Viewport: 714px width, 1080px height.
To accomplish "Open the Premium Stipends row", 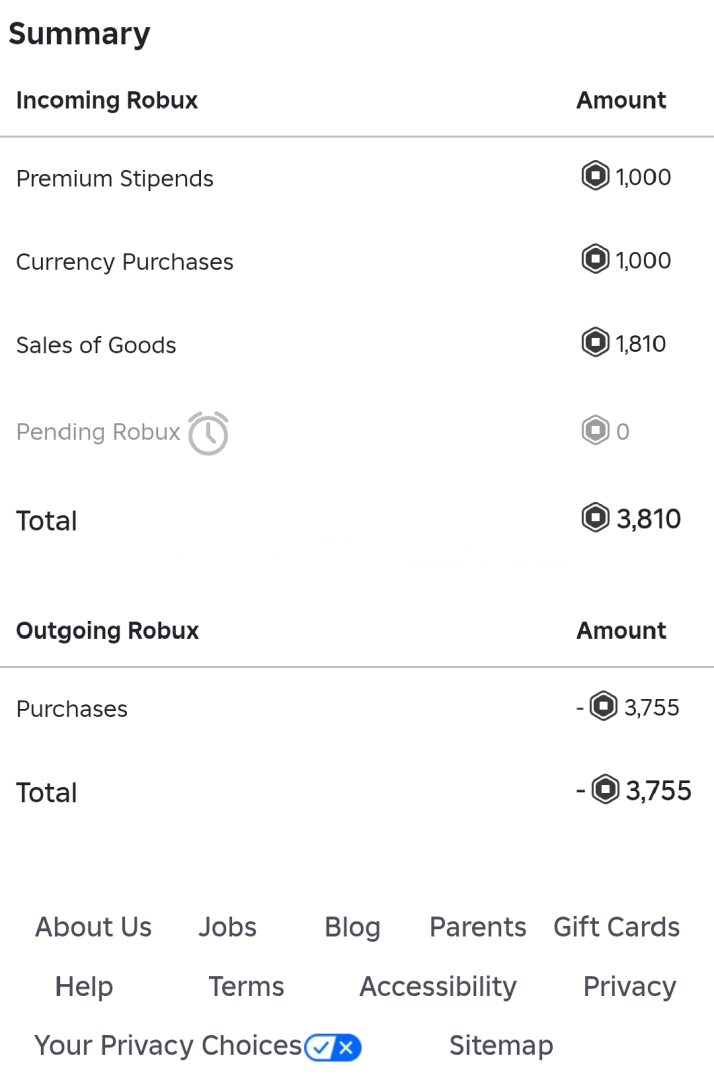I will [115, 179].
